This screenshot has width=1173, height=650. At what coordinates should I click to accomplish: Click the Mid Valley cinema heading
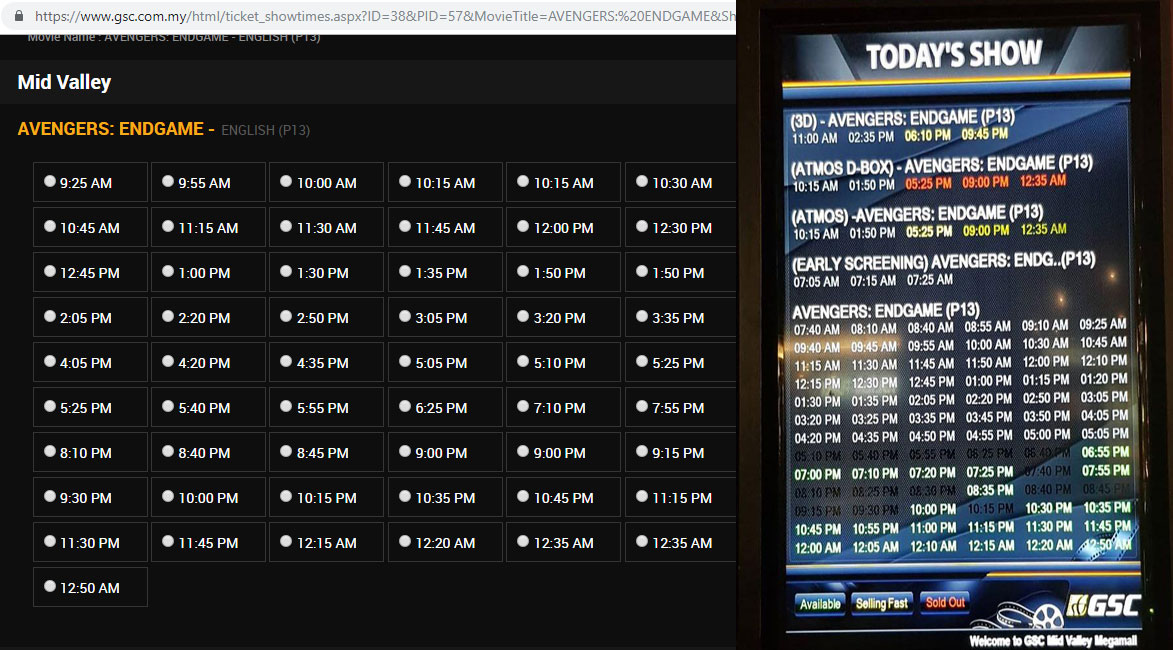[64, 82]
